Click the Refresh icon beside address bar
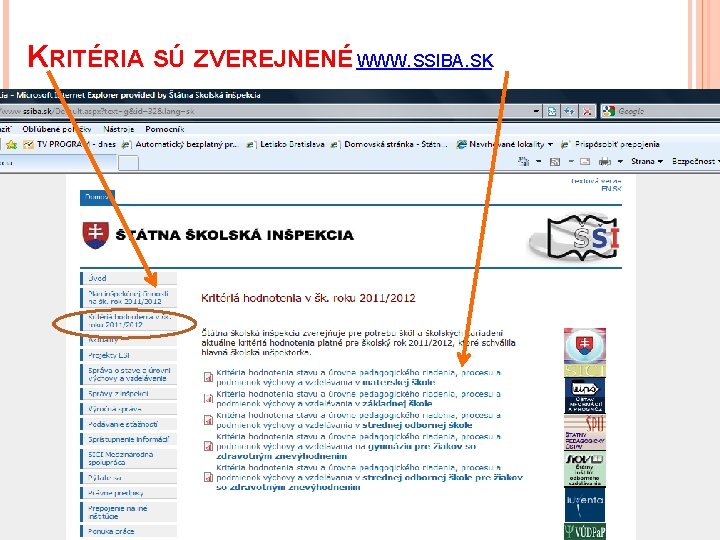720x540 pixels. tap(569, 111)
